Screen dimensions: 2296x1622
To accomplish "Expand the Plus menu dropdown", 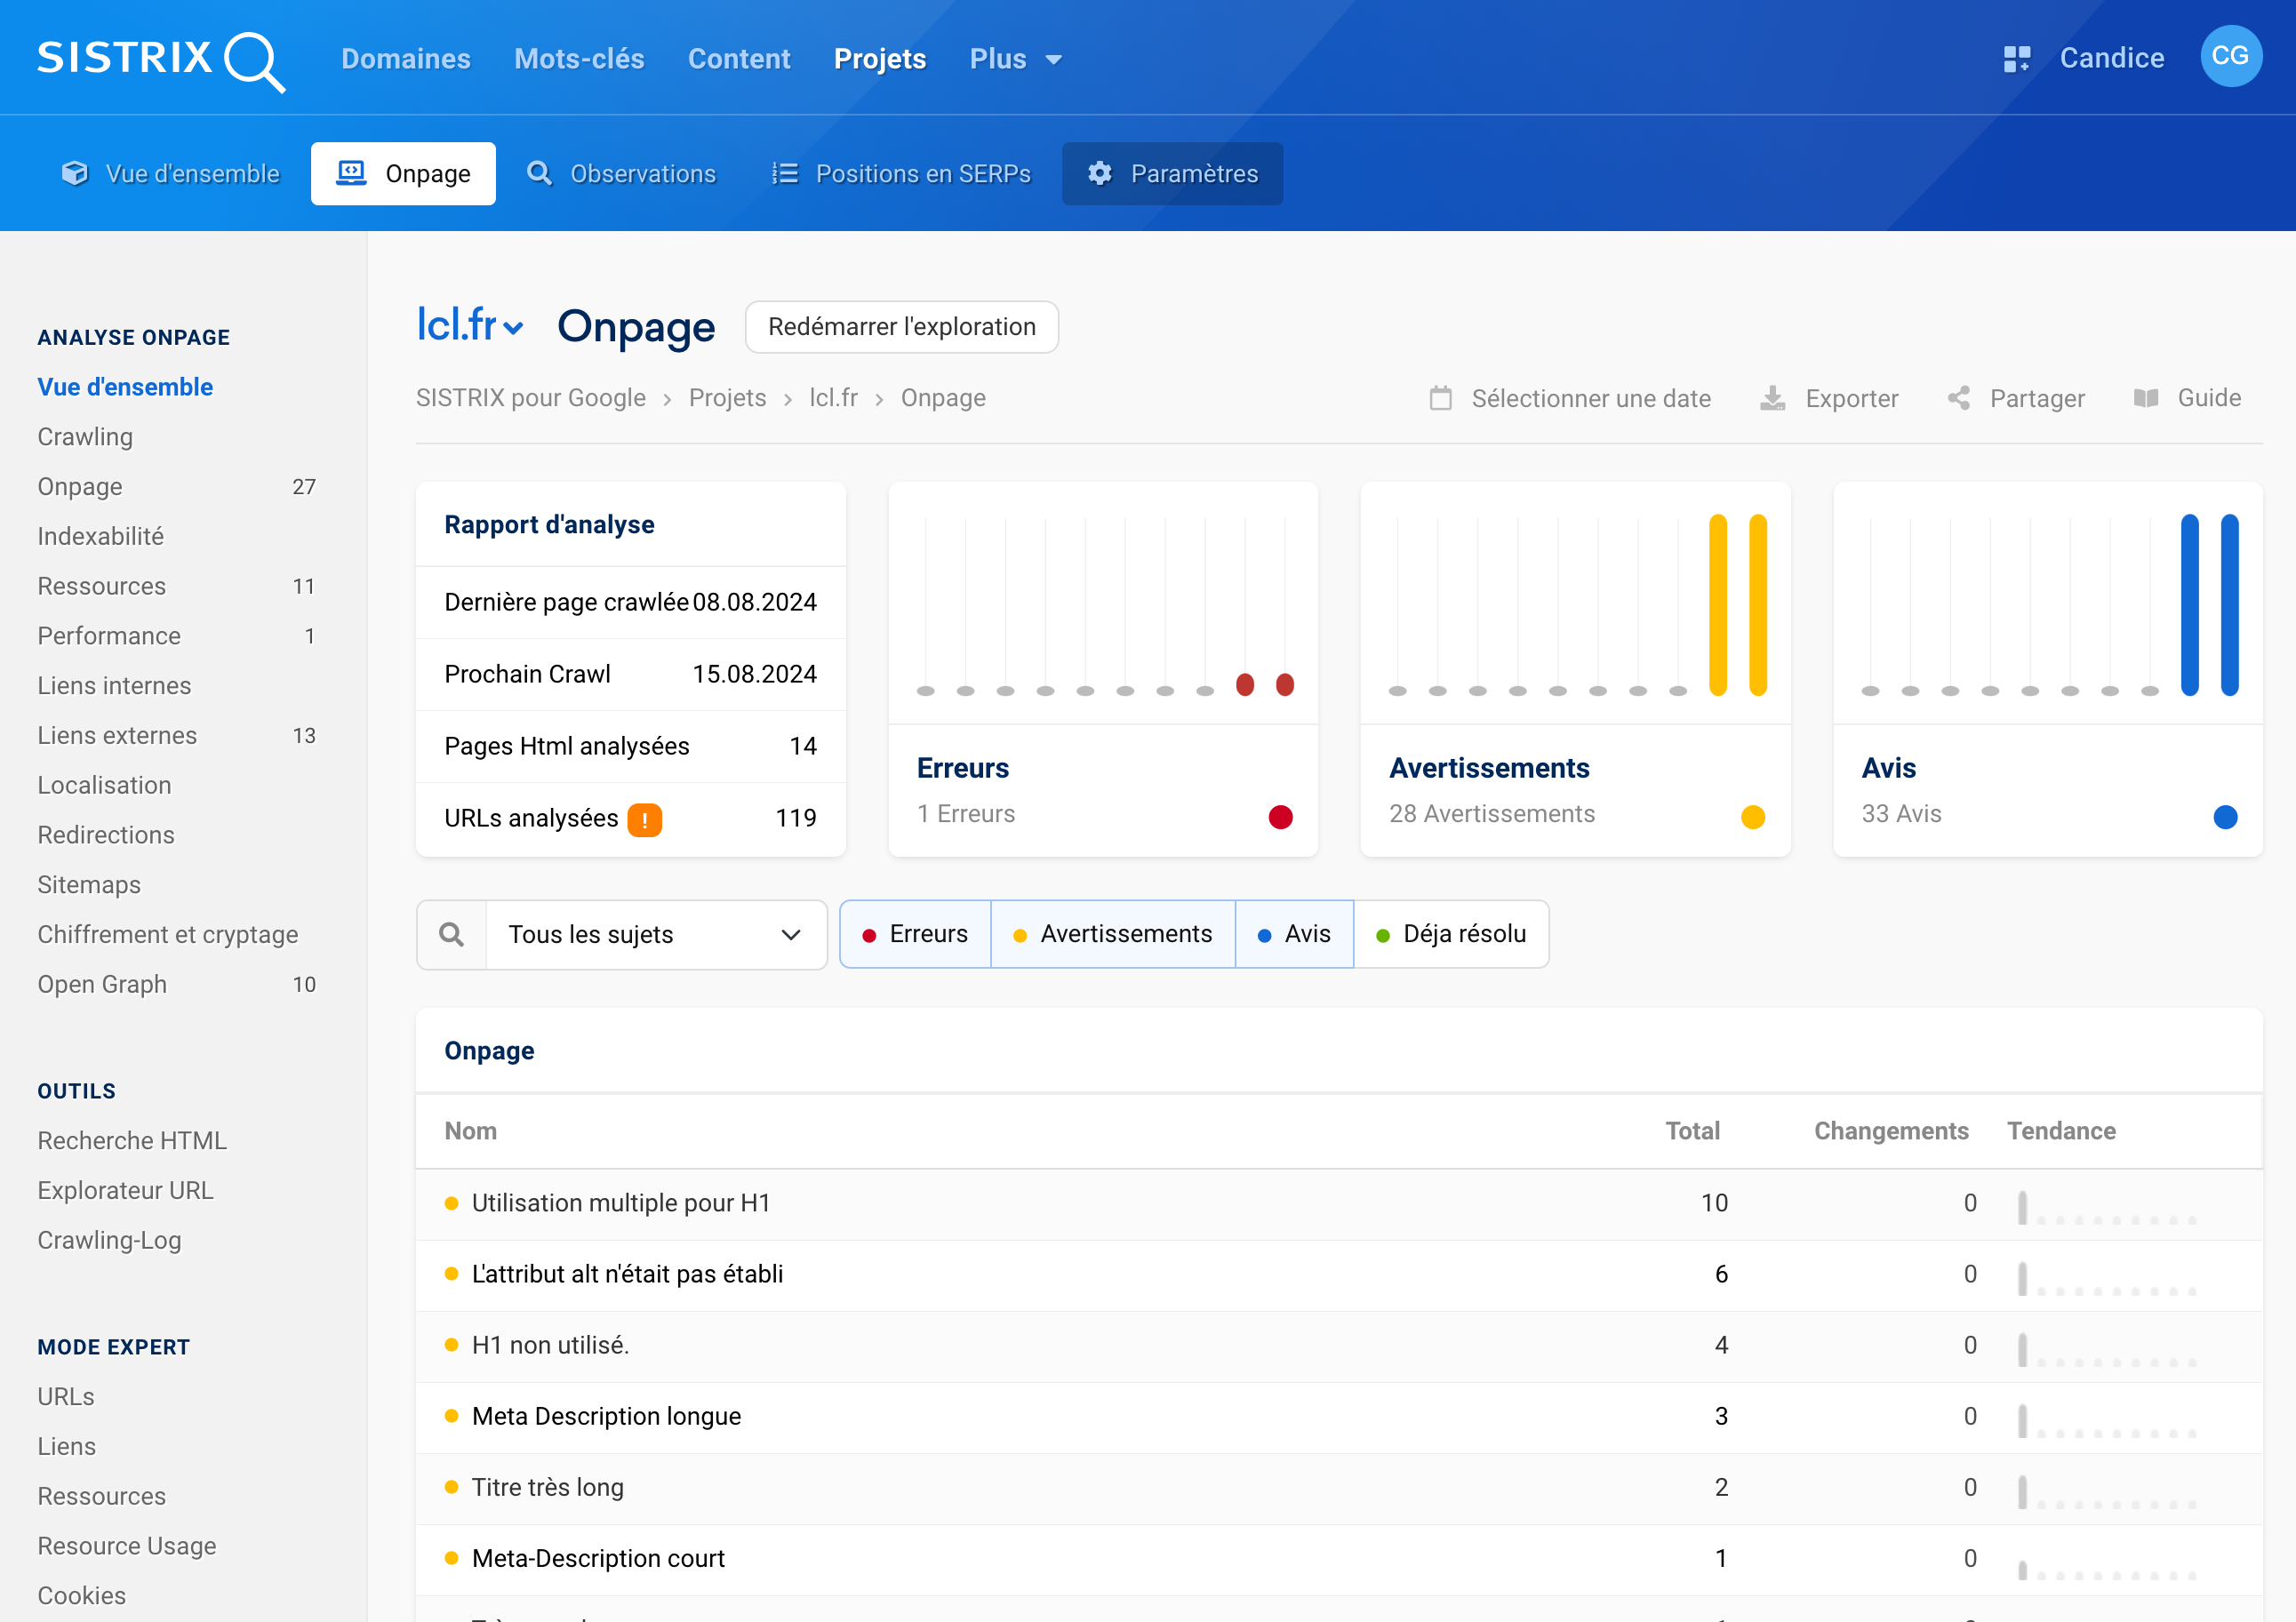I will tap(1016, 59).
